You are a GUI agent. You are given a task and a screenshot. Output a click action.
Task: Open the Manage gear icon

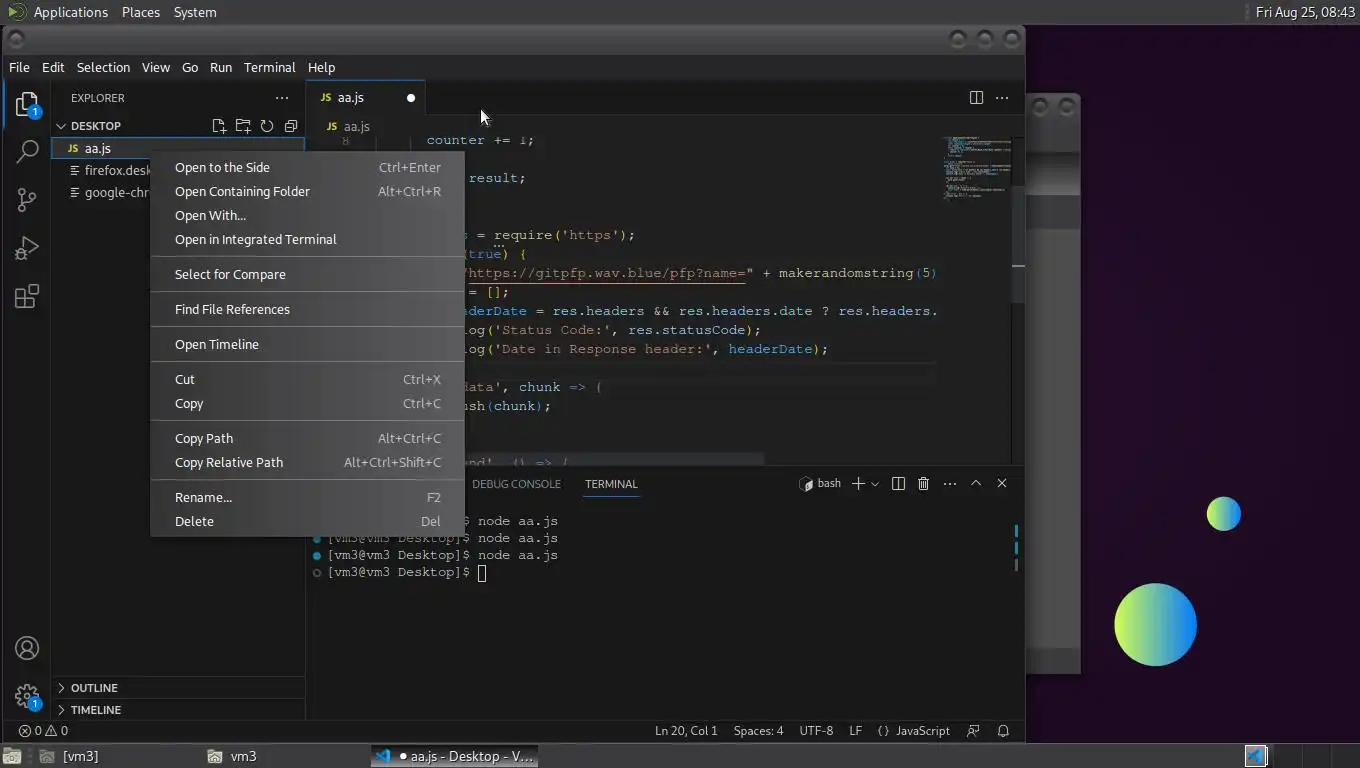(27, 696)
